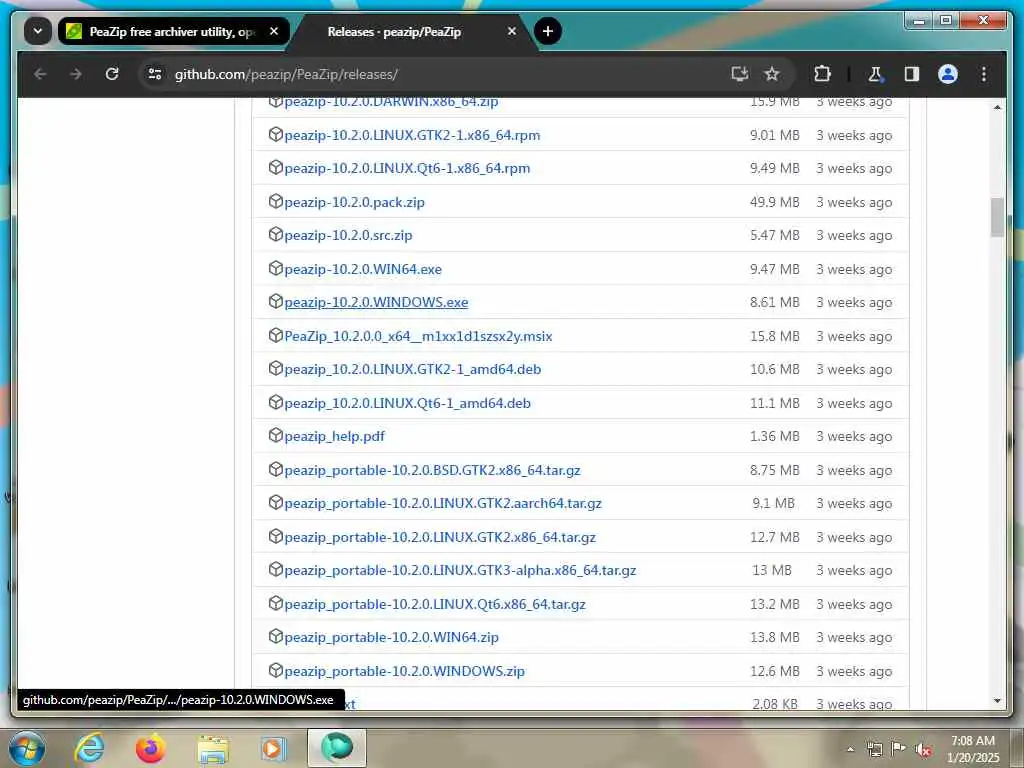The image size is (1024, 768).
Task: Download peazip_portable-10.2.0.WINDOWS.zip
Action: pos(404,671)
